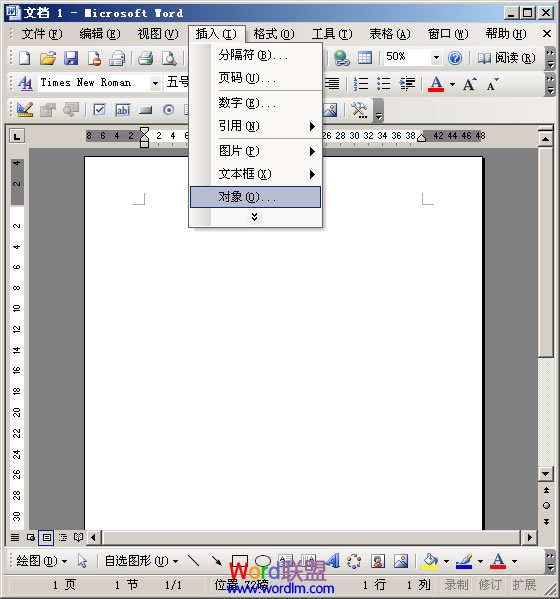This screenshot has height=599, width=560.
Task: Open the AutoShapes (自选图形) menu
Action: click(141, 561)
